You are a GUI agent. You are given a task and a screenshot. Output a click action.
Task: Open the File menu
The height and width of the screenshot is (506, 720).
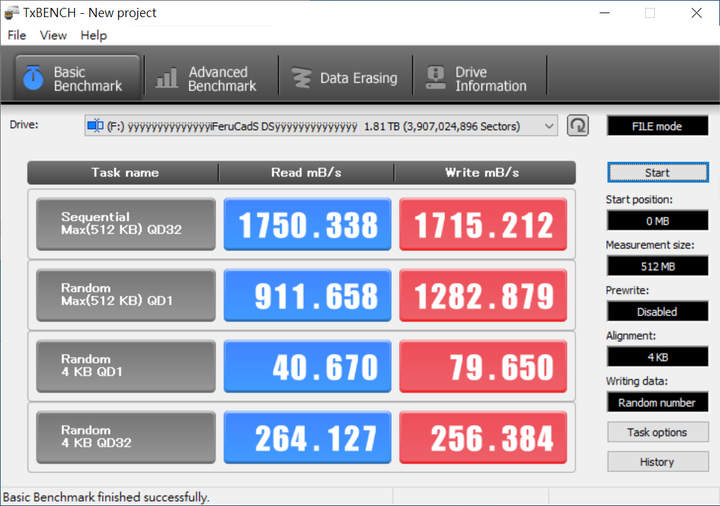17,35
